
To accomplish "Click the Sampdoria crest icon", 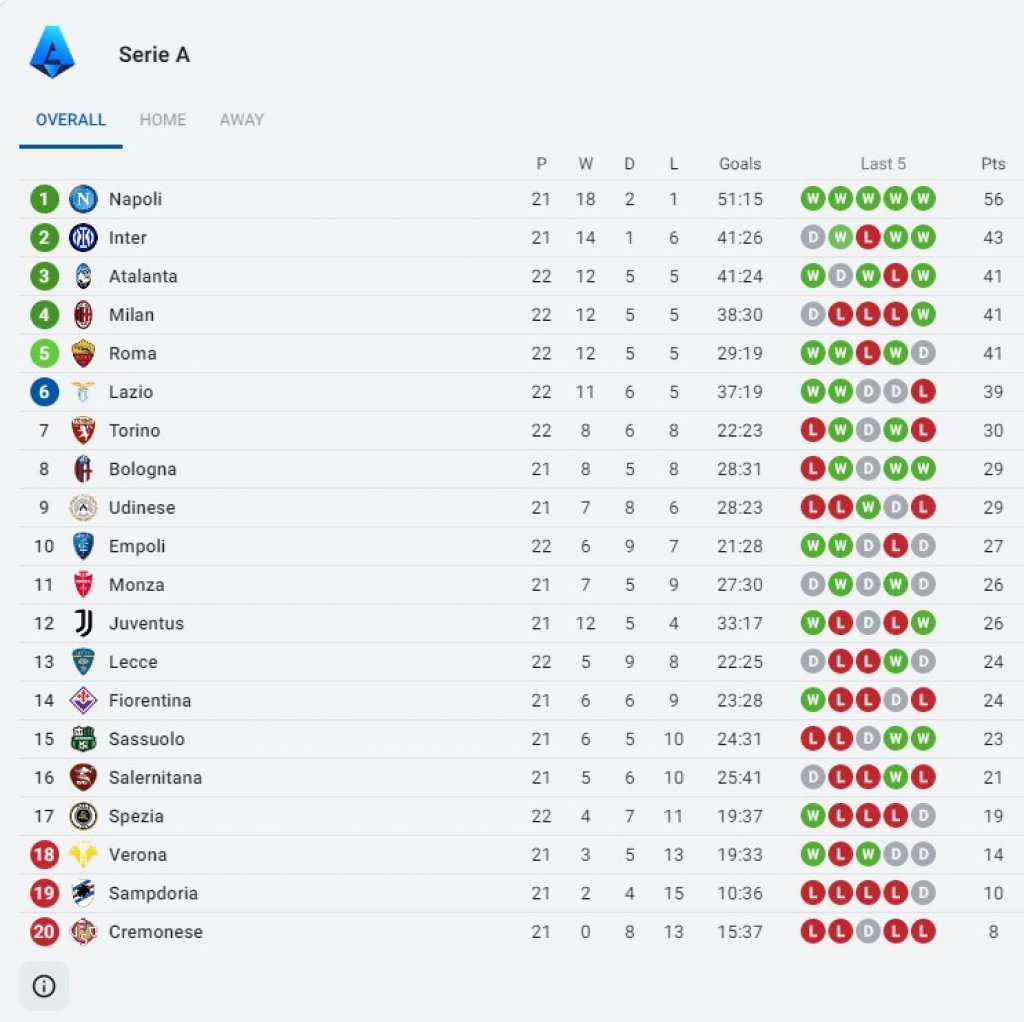I will tap(83, 893).
